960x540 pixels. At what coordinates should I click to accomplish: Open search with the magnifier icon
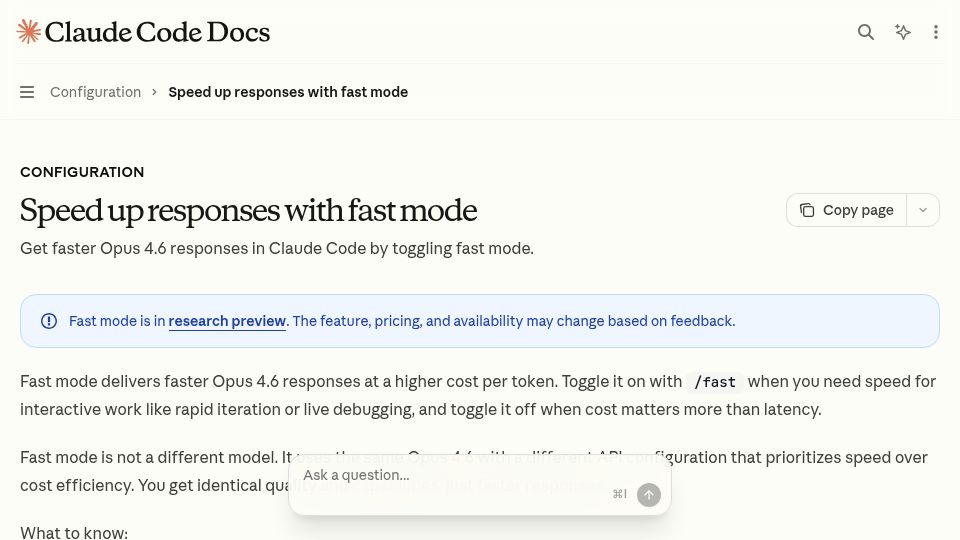(865, 32)
